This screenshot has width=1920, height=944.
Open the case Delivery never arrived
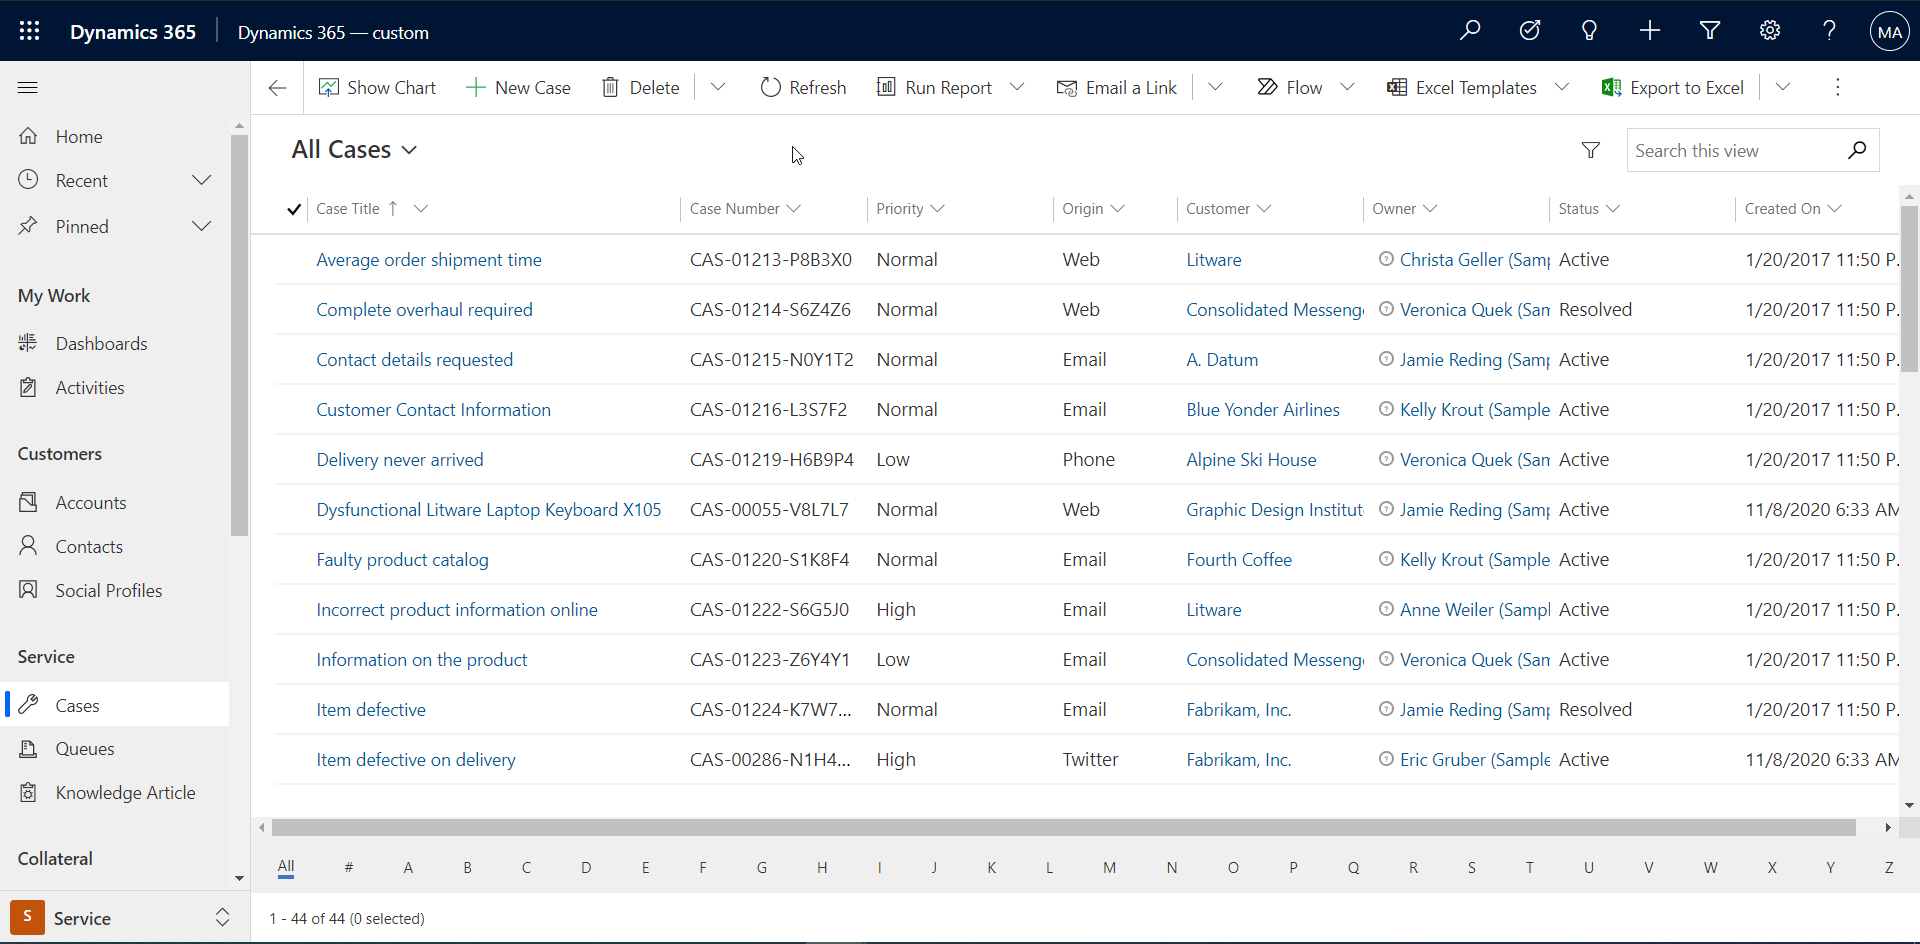[399, 459]
